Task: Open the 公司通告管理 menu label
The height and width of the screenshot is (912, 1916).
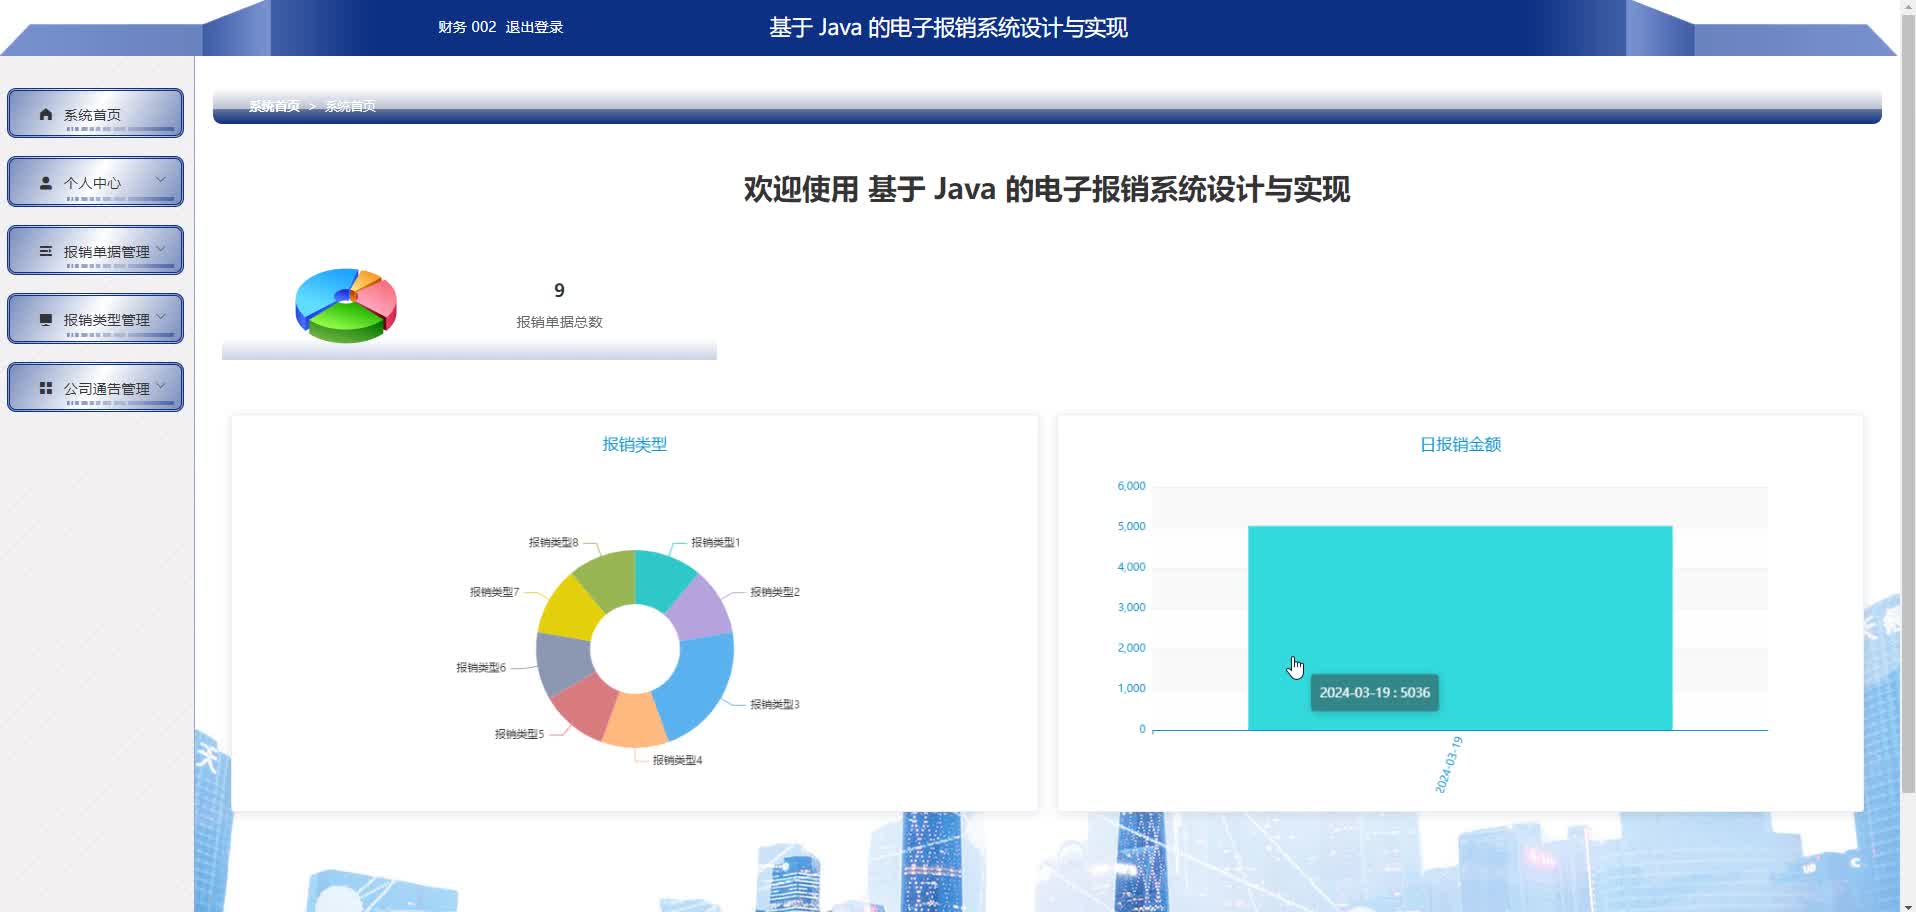Action: [106, 389]
